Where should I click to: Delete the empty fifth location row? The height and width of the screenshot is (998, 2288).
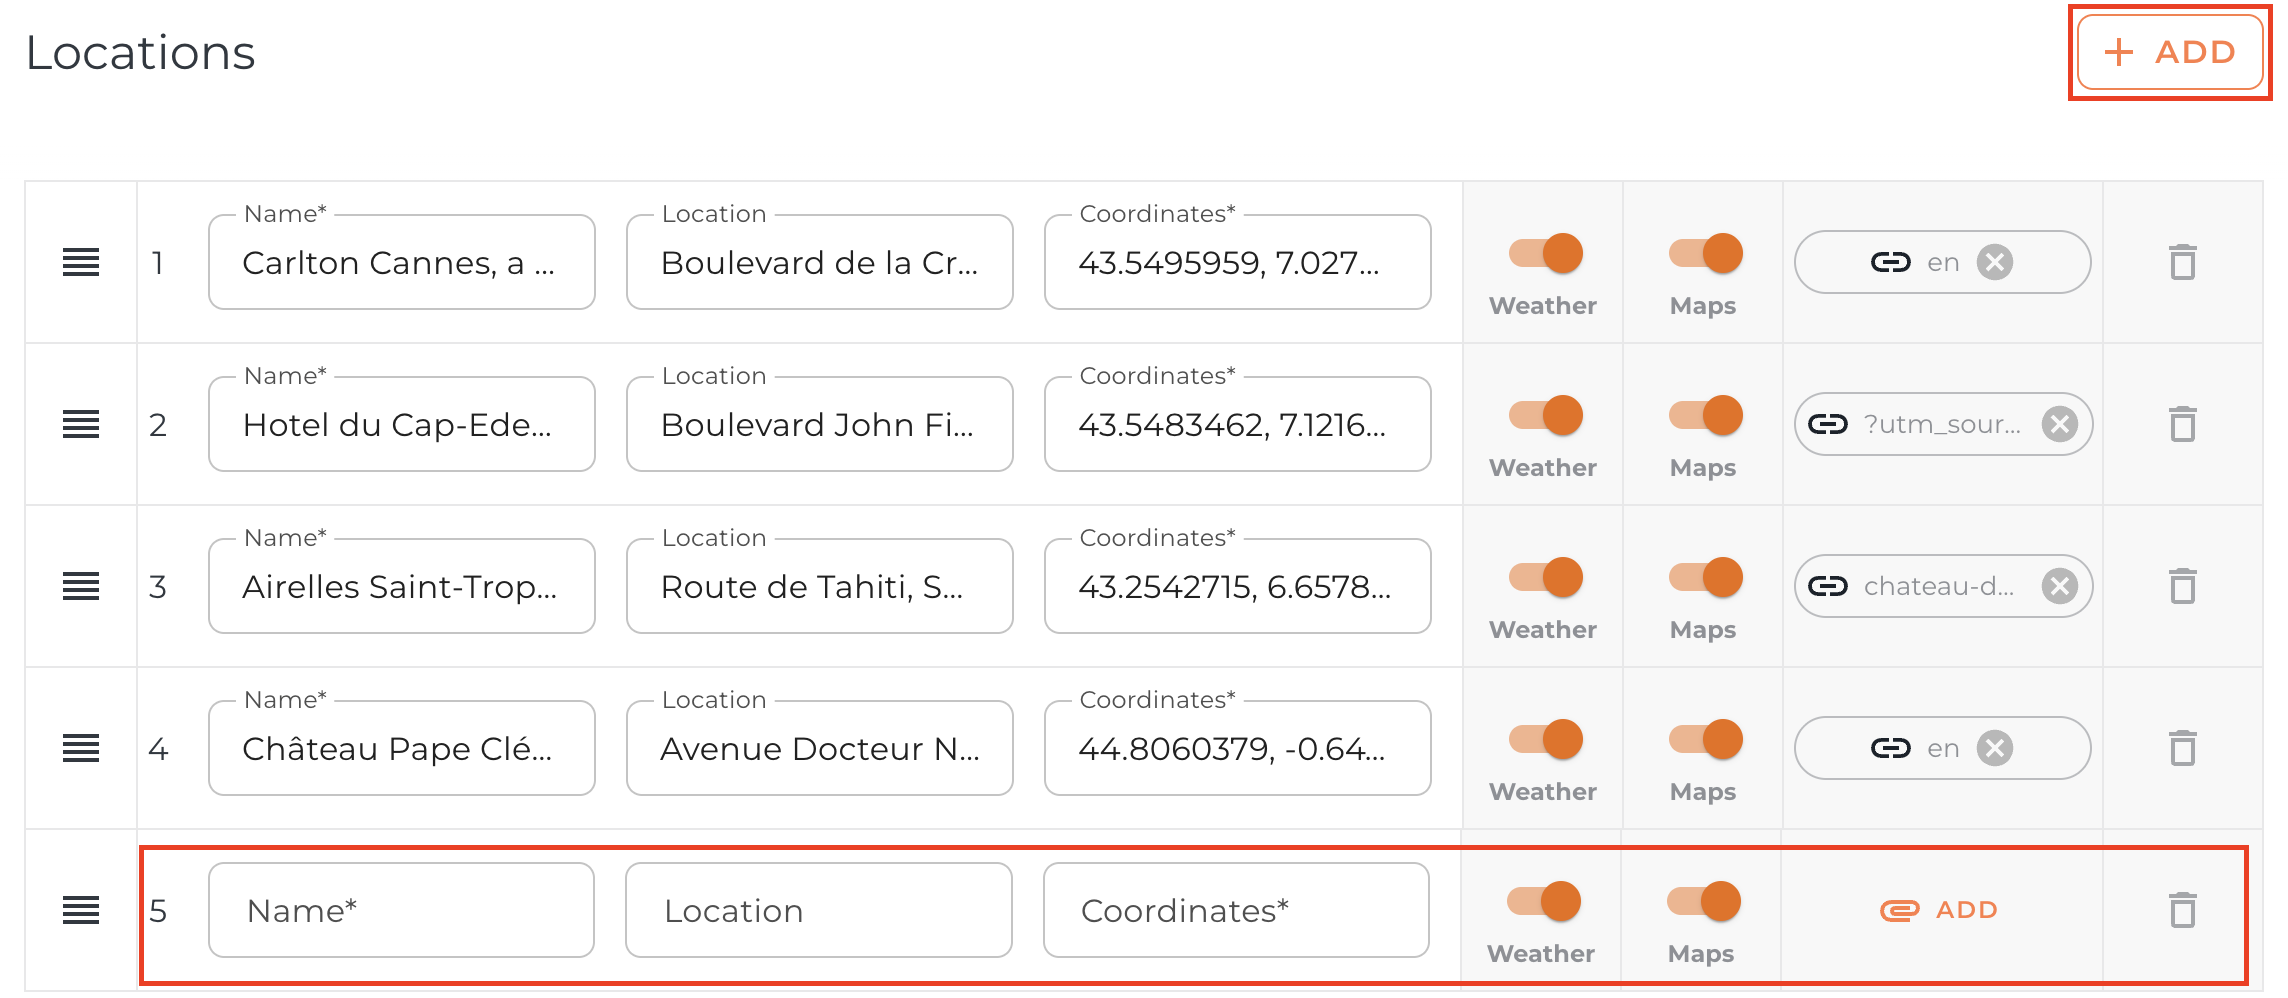[x=2182, y=911]
